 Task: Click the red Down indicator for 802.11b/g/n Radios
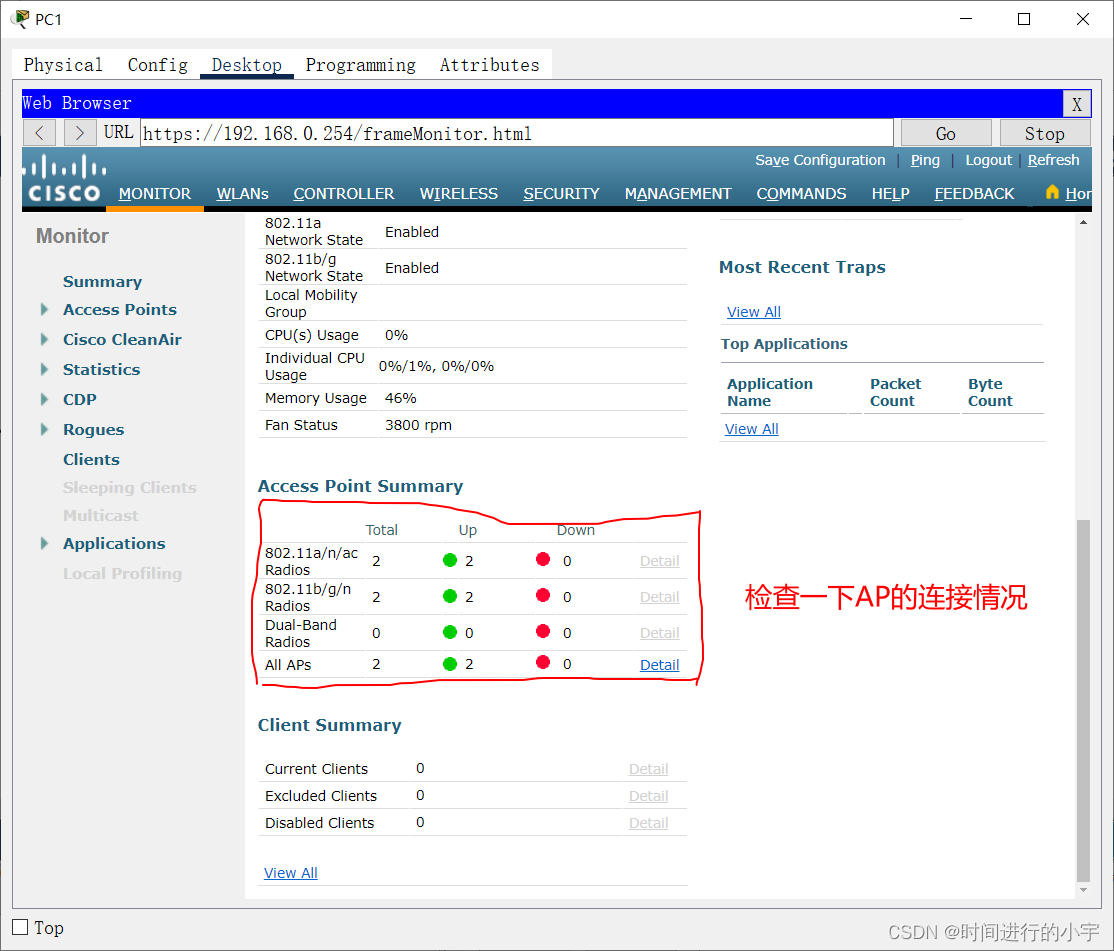coord(541,596)
